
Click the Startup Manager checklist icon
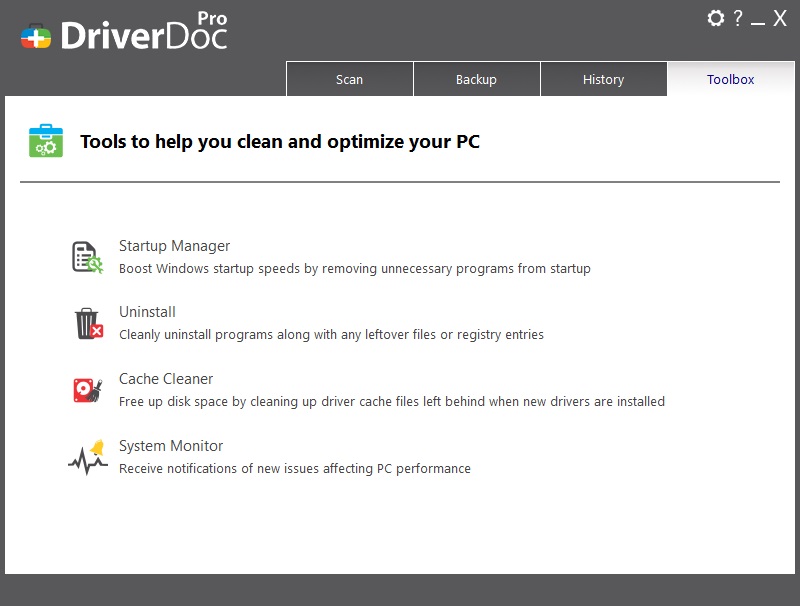[x=87, y=257]
